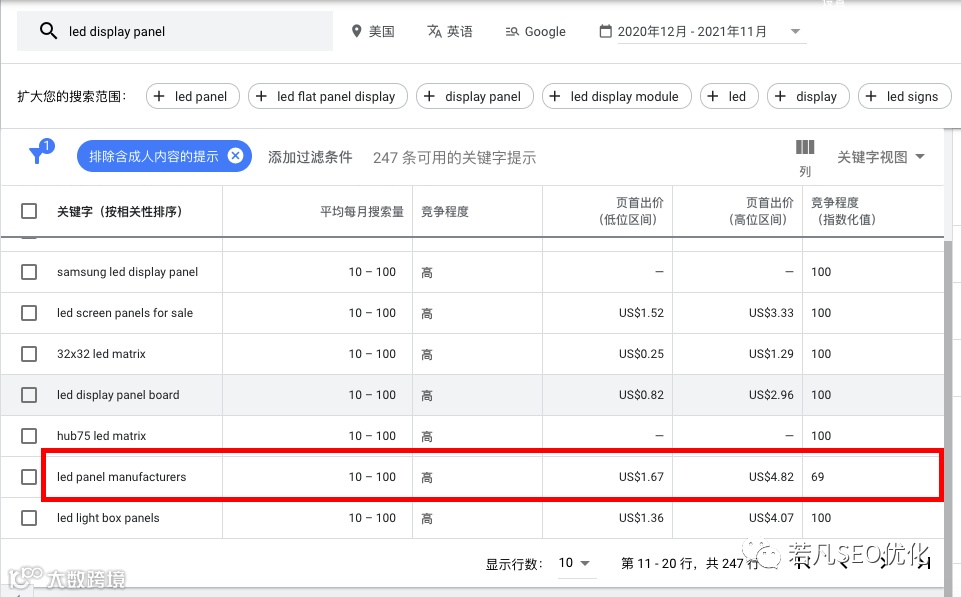Select checkbox for 'samsung led display panel'
Viewport: 961px width, 597px height.
click(29, 272)
